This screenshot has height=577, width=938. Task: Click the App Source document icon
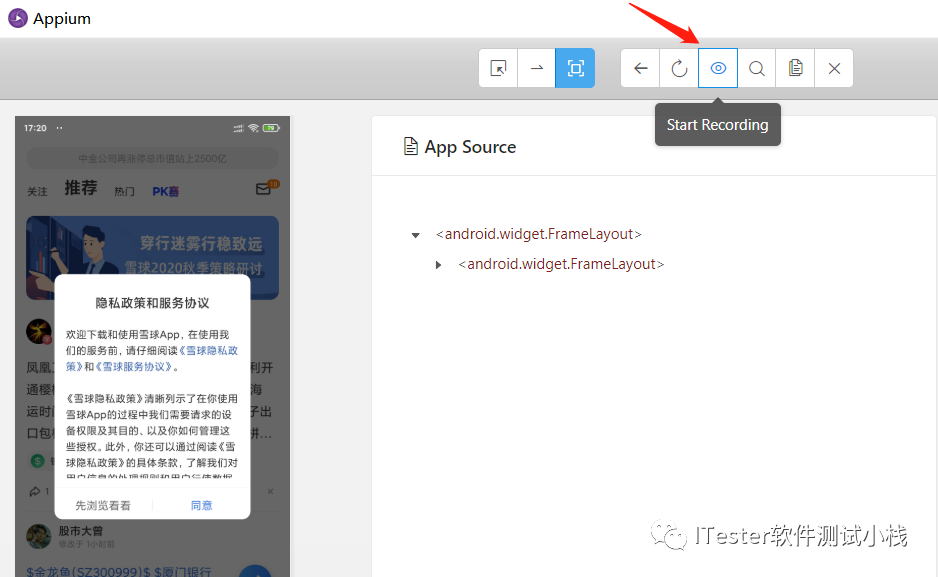tap(410, 146)
